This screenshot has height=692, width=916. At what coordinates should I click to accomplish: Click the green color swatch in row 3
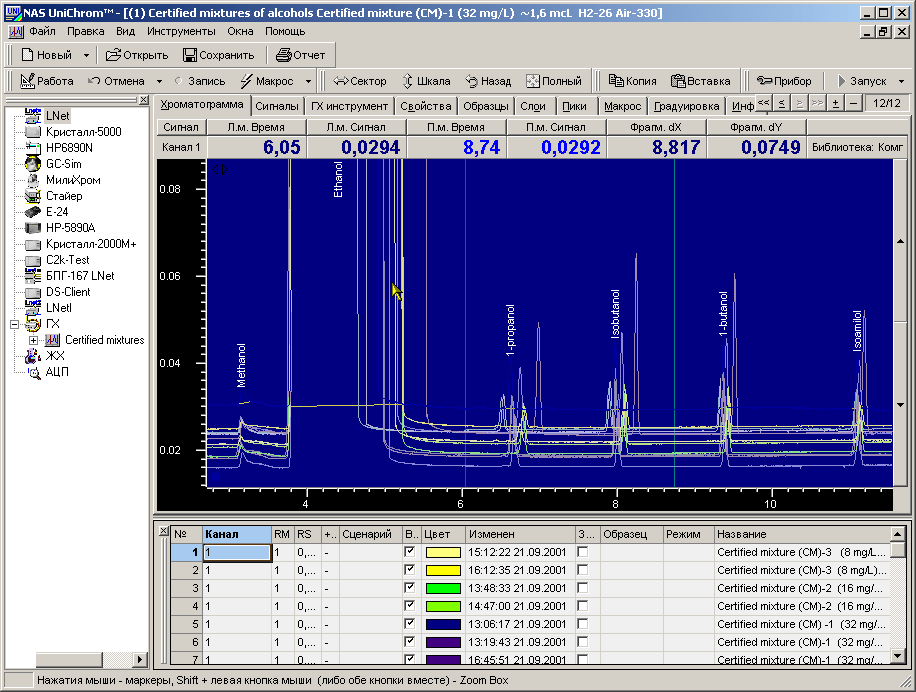point(443,588)
